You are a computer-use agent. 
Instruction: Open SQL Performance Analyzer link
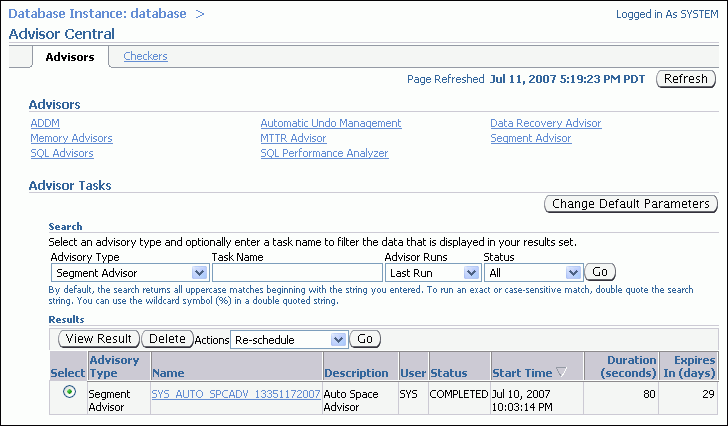pyautogui.click(x=324, y=153)
